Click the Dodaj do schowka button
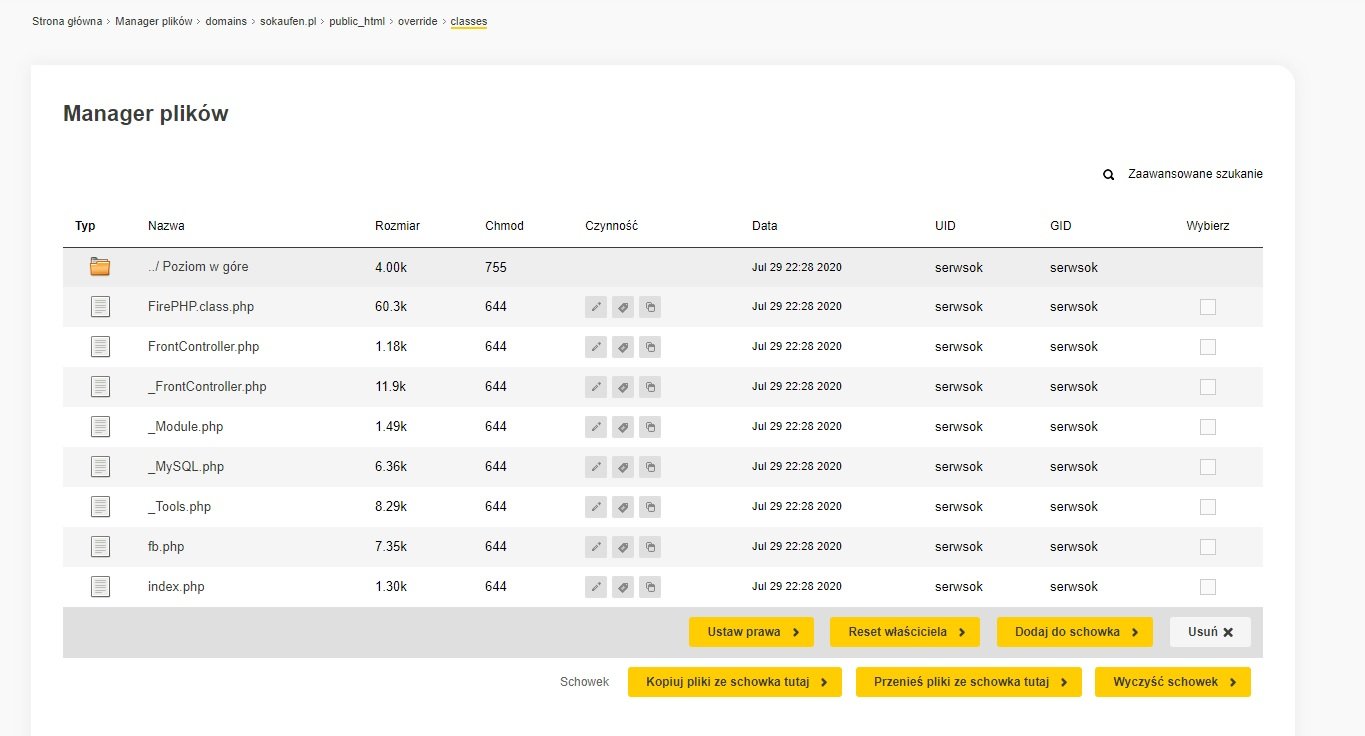The height and width of the screenshot is (736, 1365). [1074, 632]
